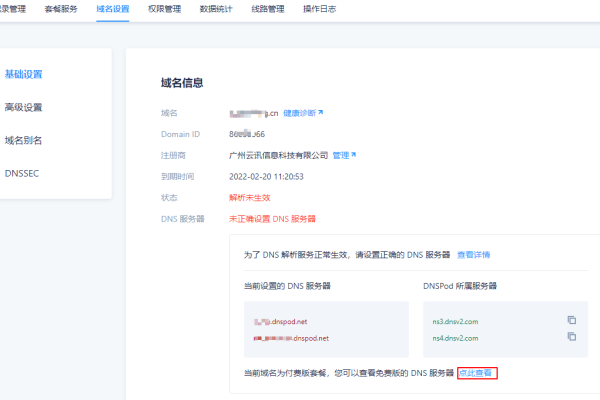Switch to the 线路管理 tab
Image resolution: width=600 pixels, height=400 pixels.
[267, 9]
